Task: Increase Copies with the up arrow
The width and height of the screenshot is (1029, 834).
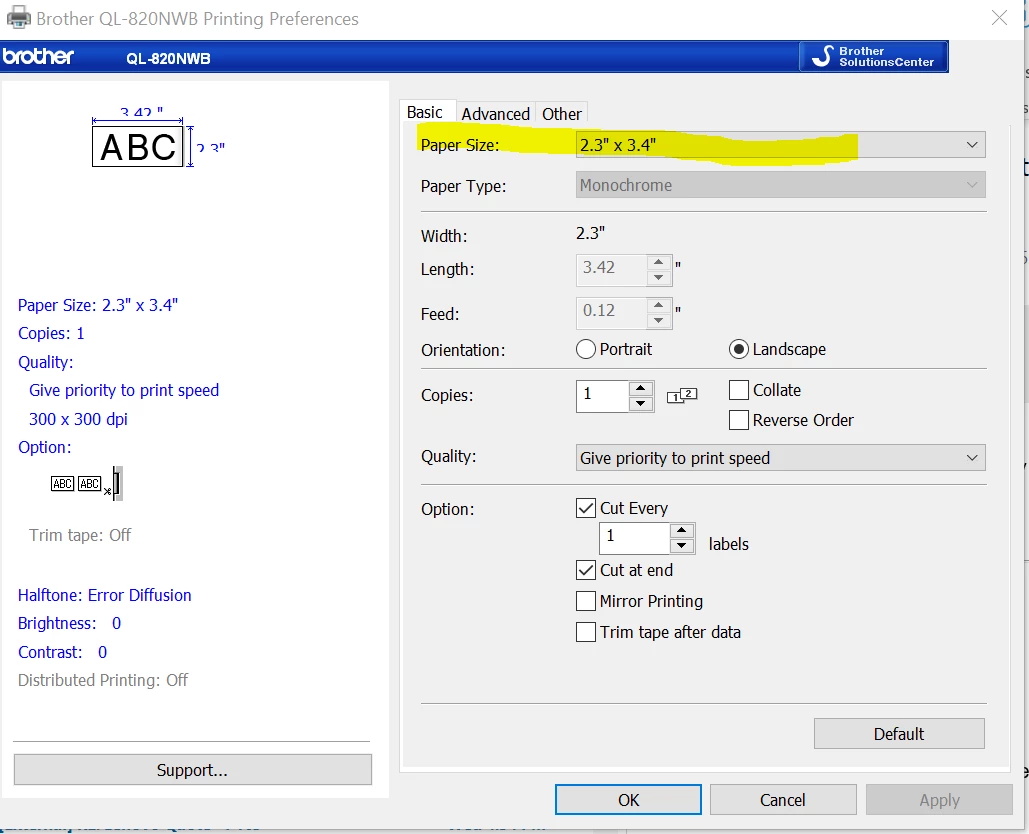Action: [640, 388]
